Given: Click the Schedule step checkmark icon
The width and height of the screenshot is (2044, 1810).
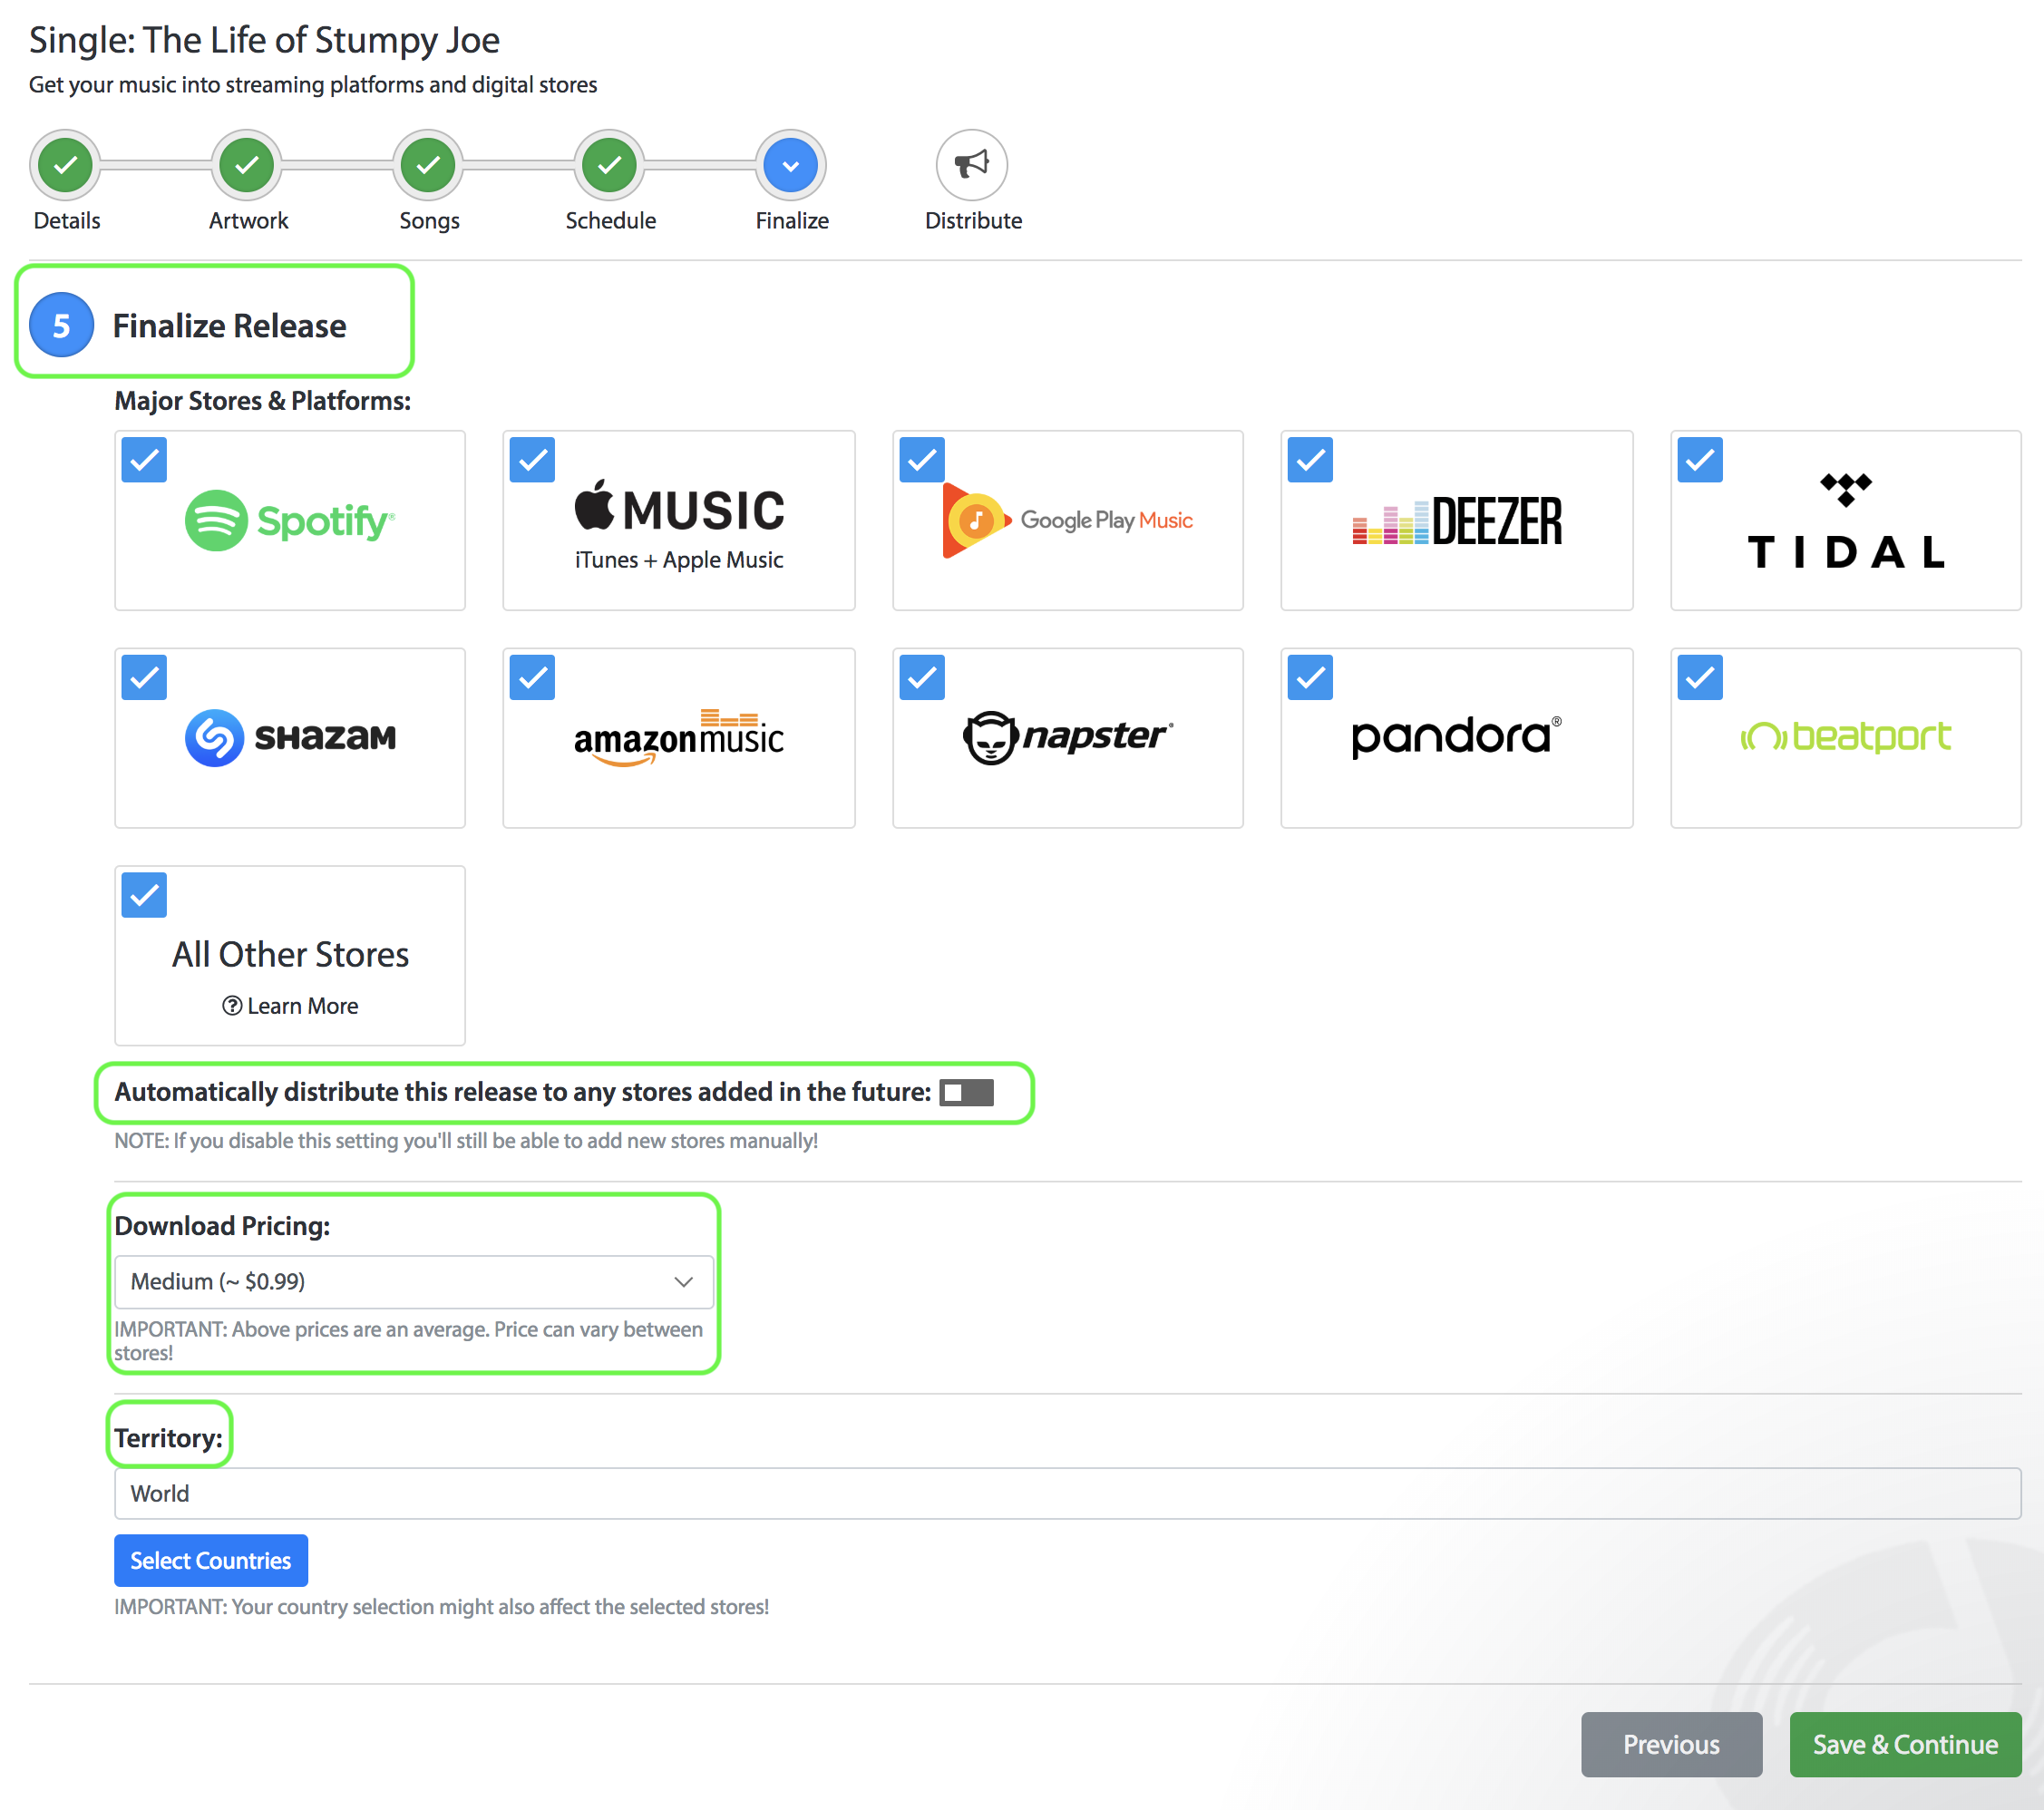Looking at the screenshot, I should pos(609,165).
